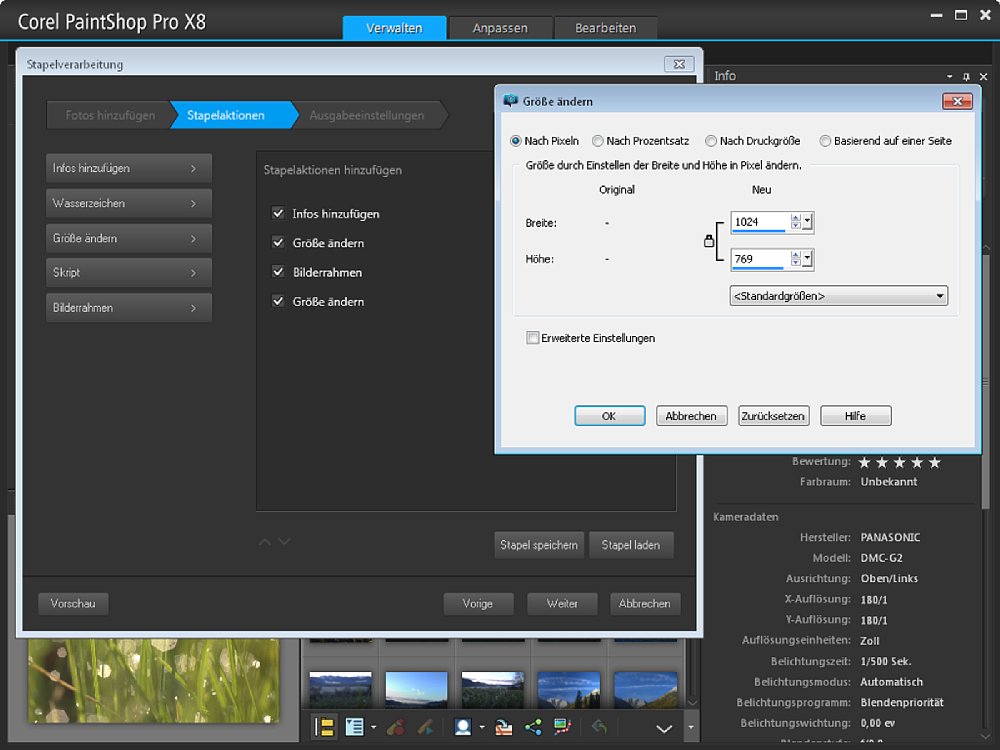
Task: Click the photo trip/slideshow icon in toolbar
Action: 562,726
